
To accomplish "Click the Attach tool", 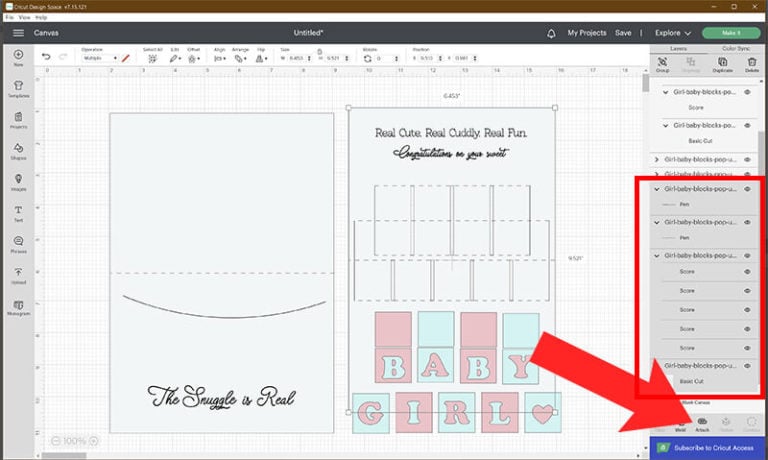I will tap(702, 424).
